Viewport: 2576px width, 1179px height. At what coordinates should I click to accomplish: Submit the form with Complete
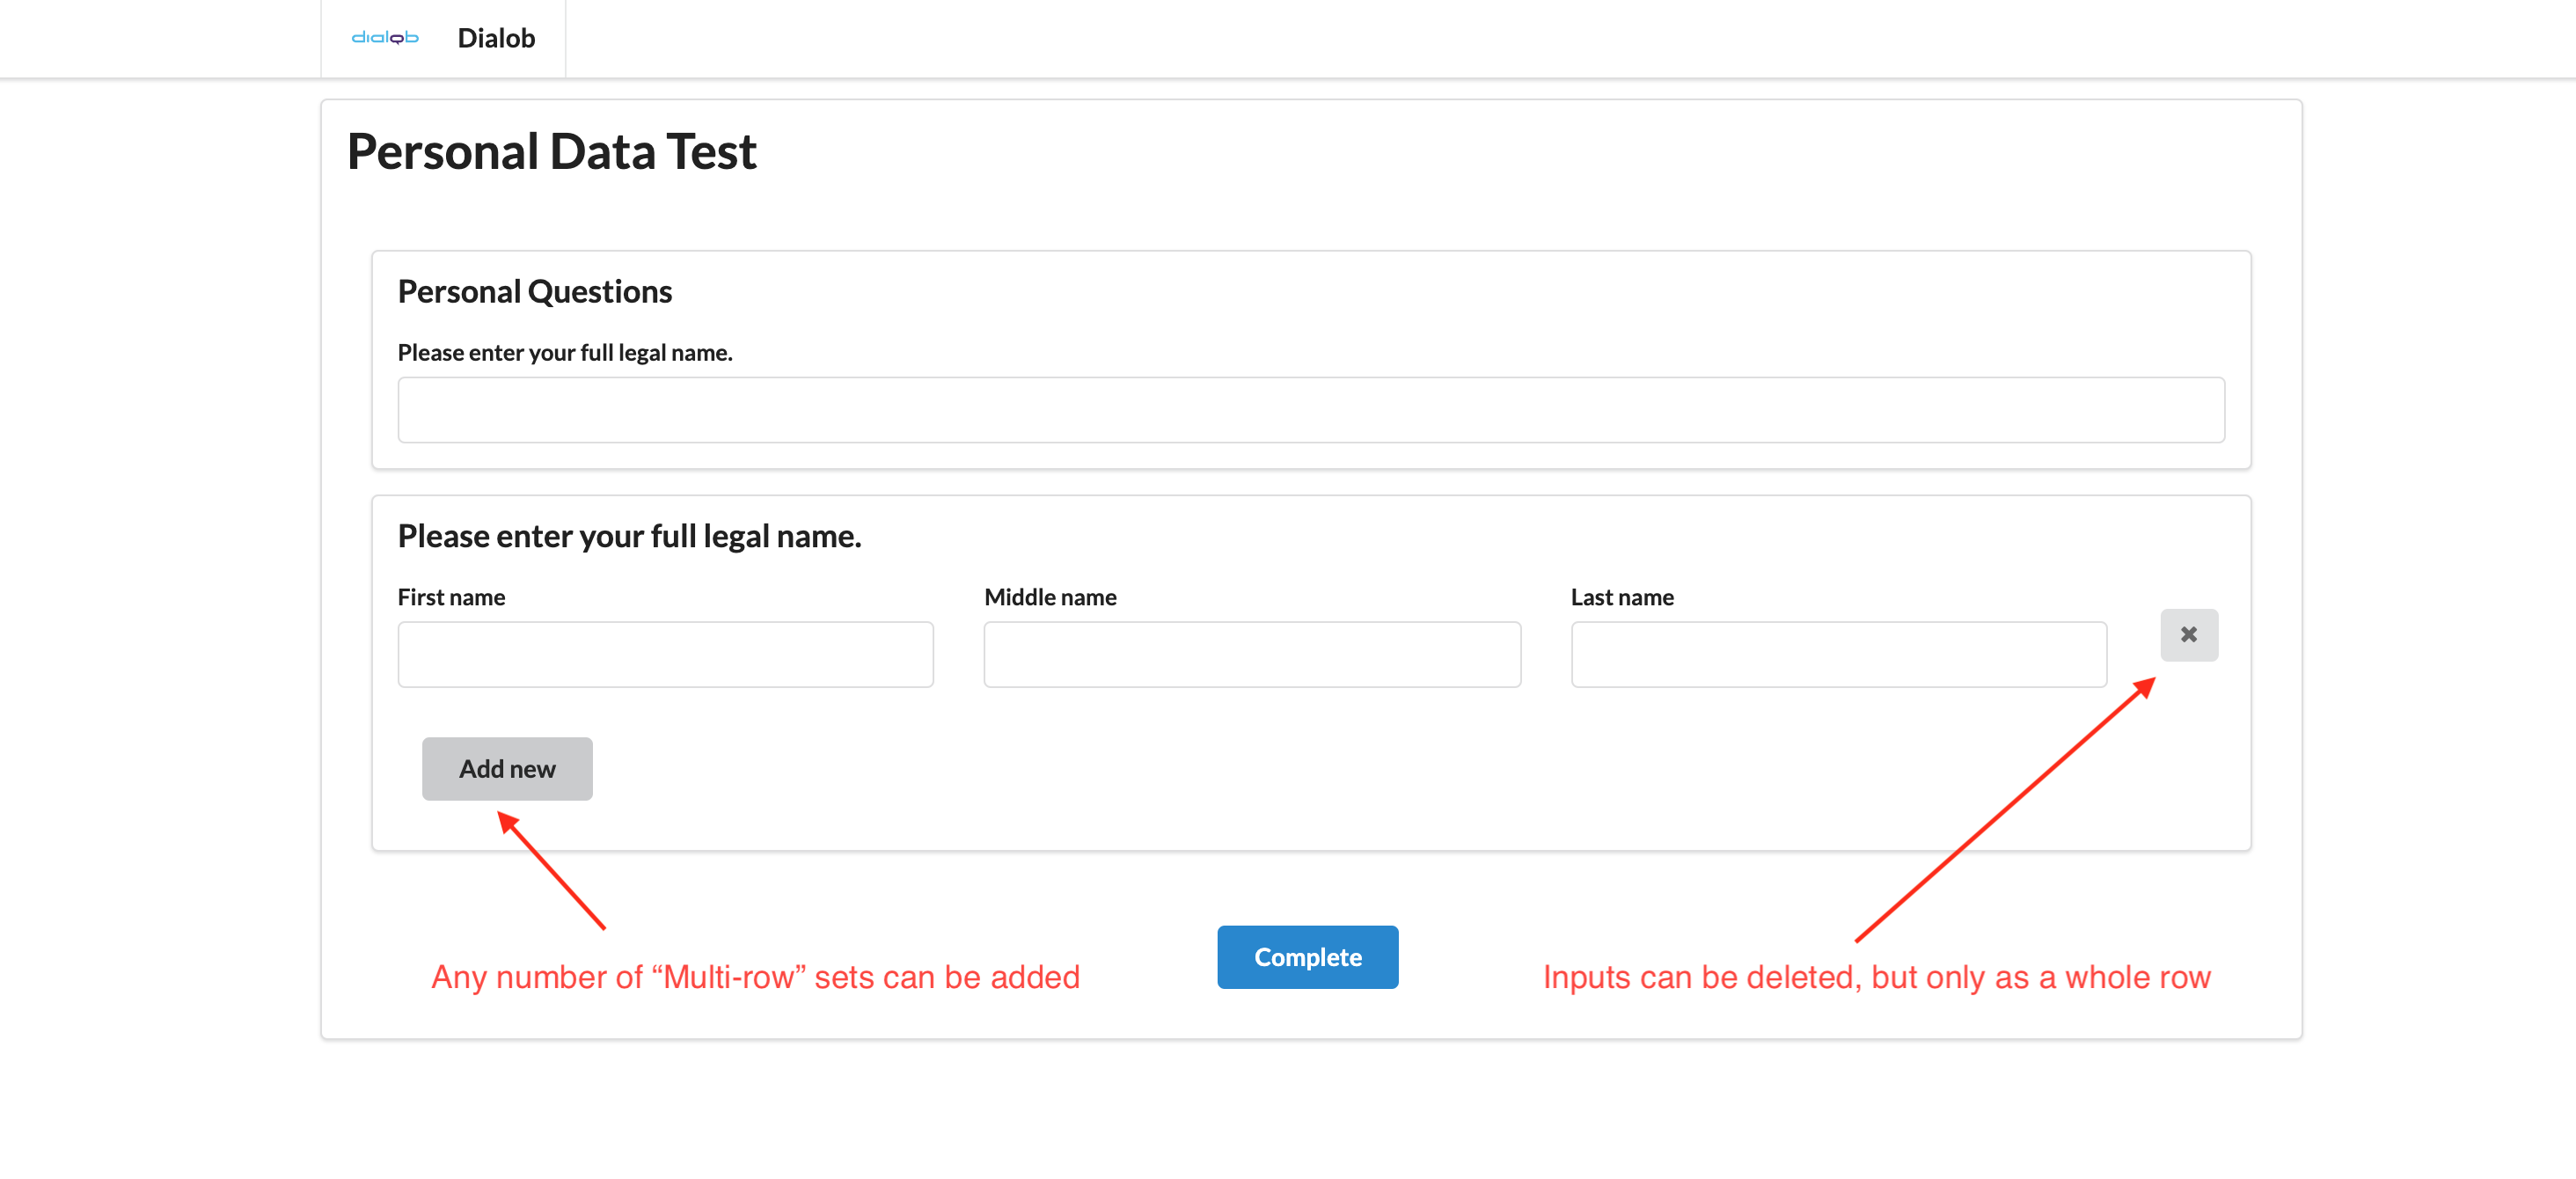[1307, 956]
